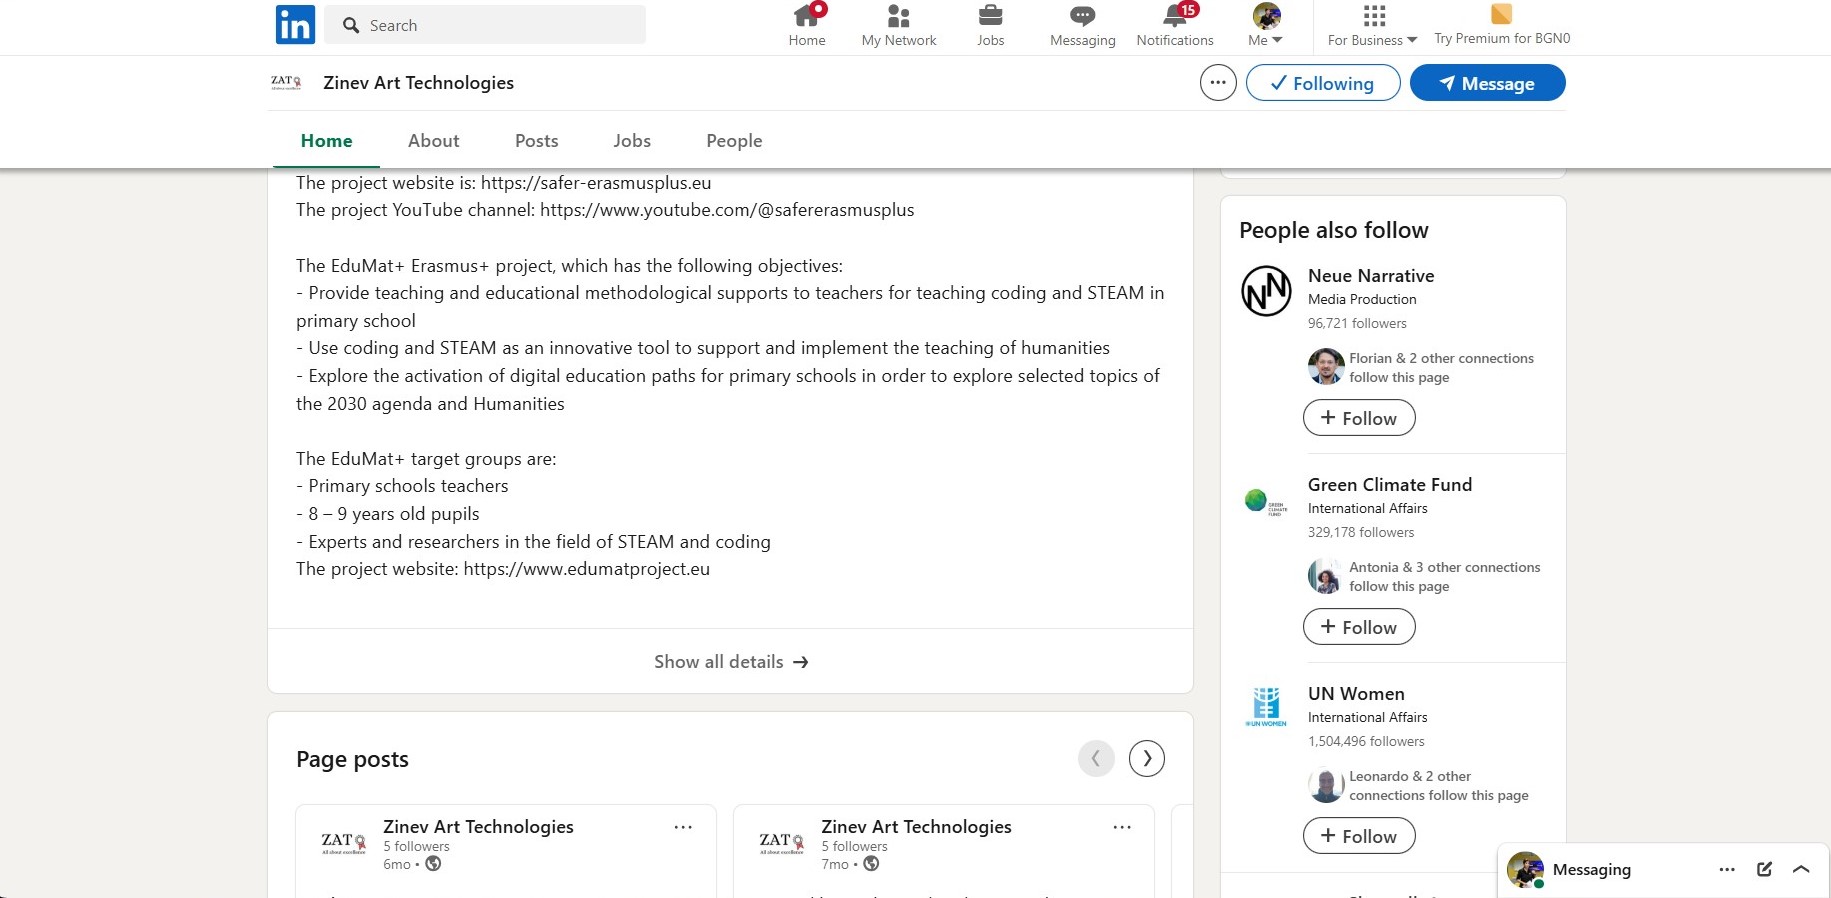
Task: Switch to the About tab
Action: point(433,141)
